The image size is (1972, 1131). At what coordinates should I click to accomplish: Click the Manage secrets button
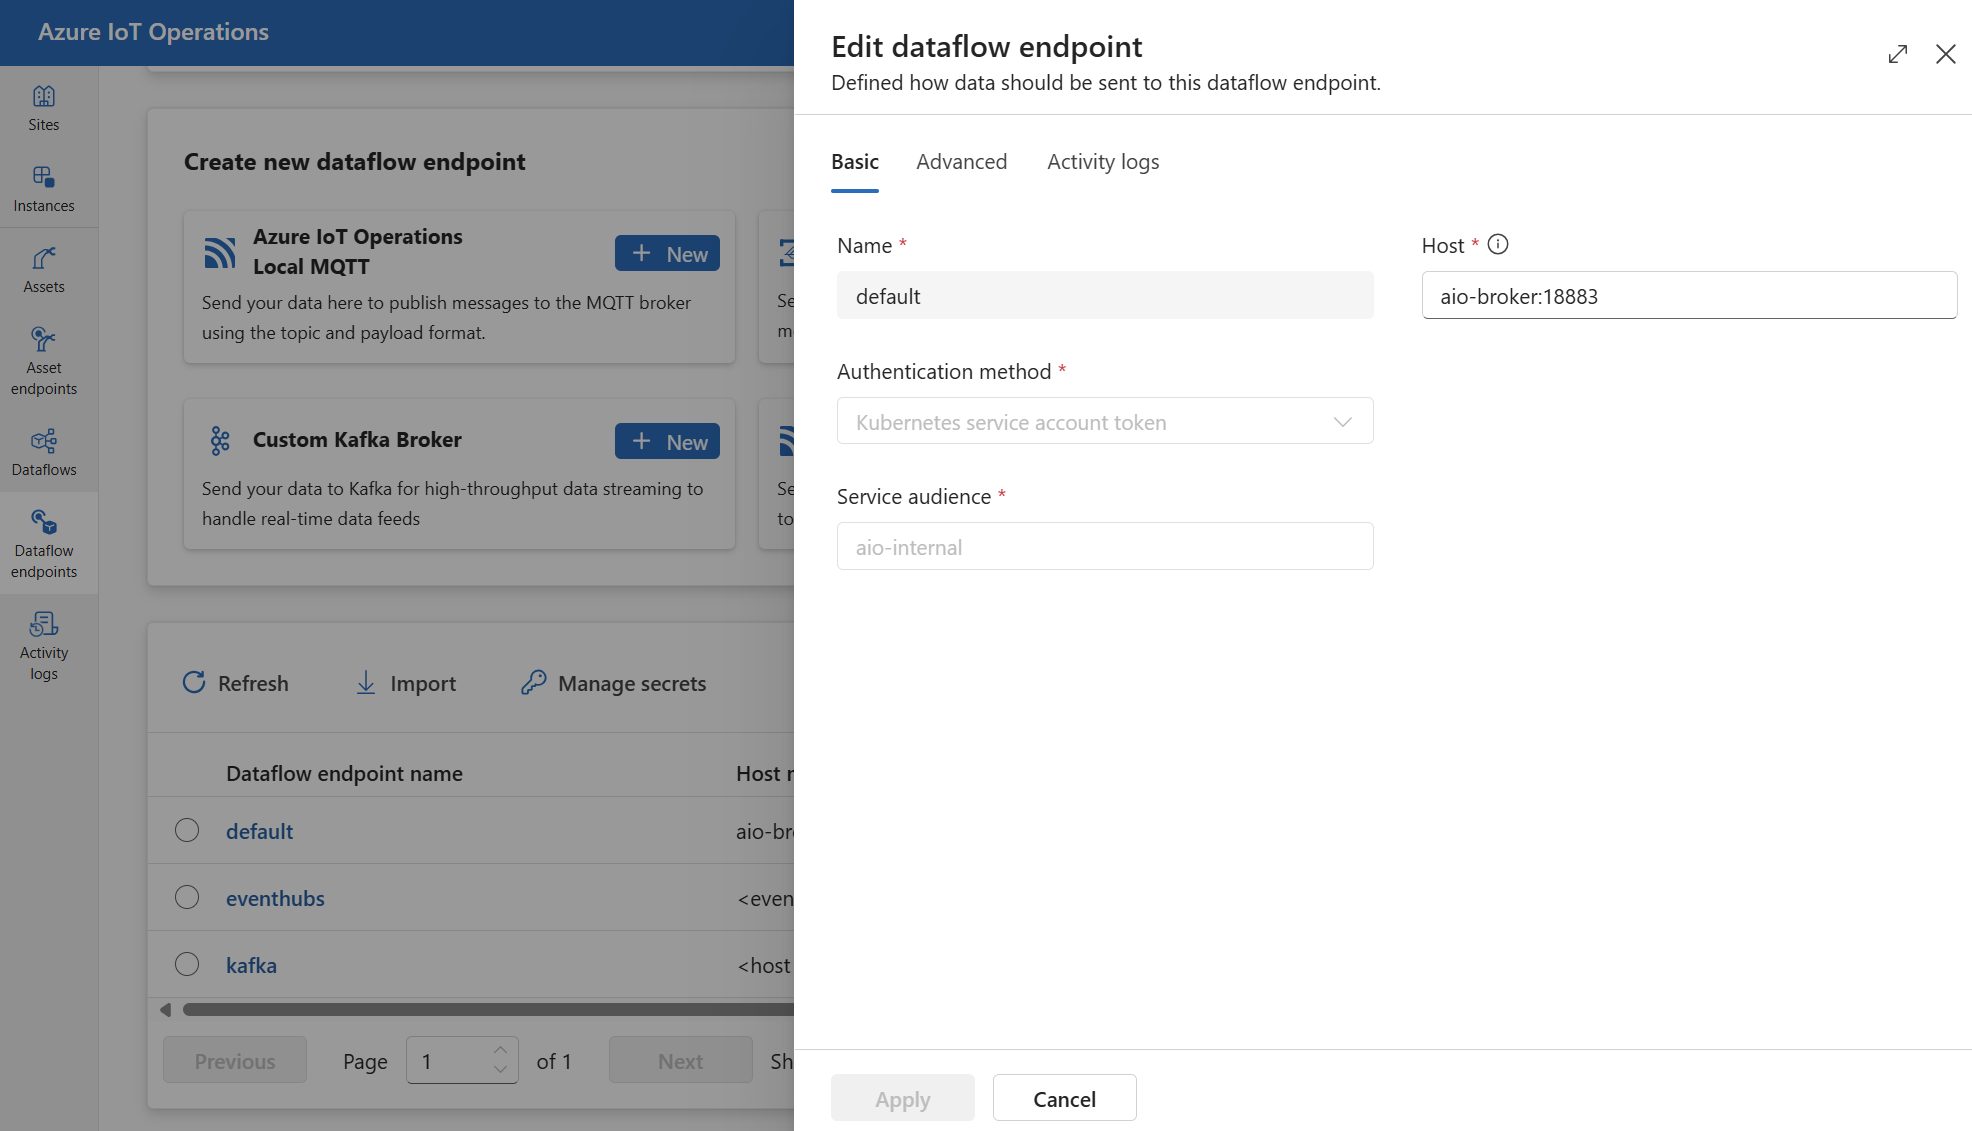pyautogui.click(x=614, y=683)
